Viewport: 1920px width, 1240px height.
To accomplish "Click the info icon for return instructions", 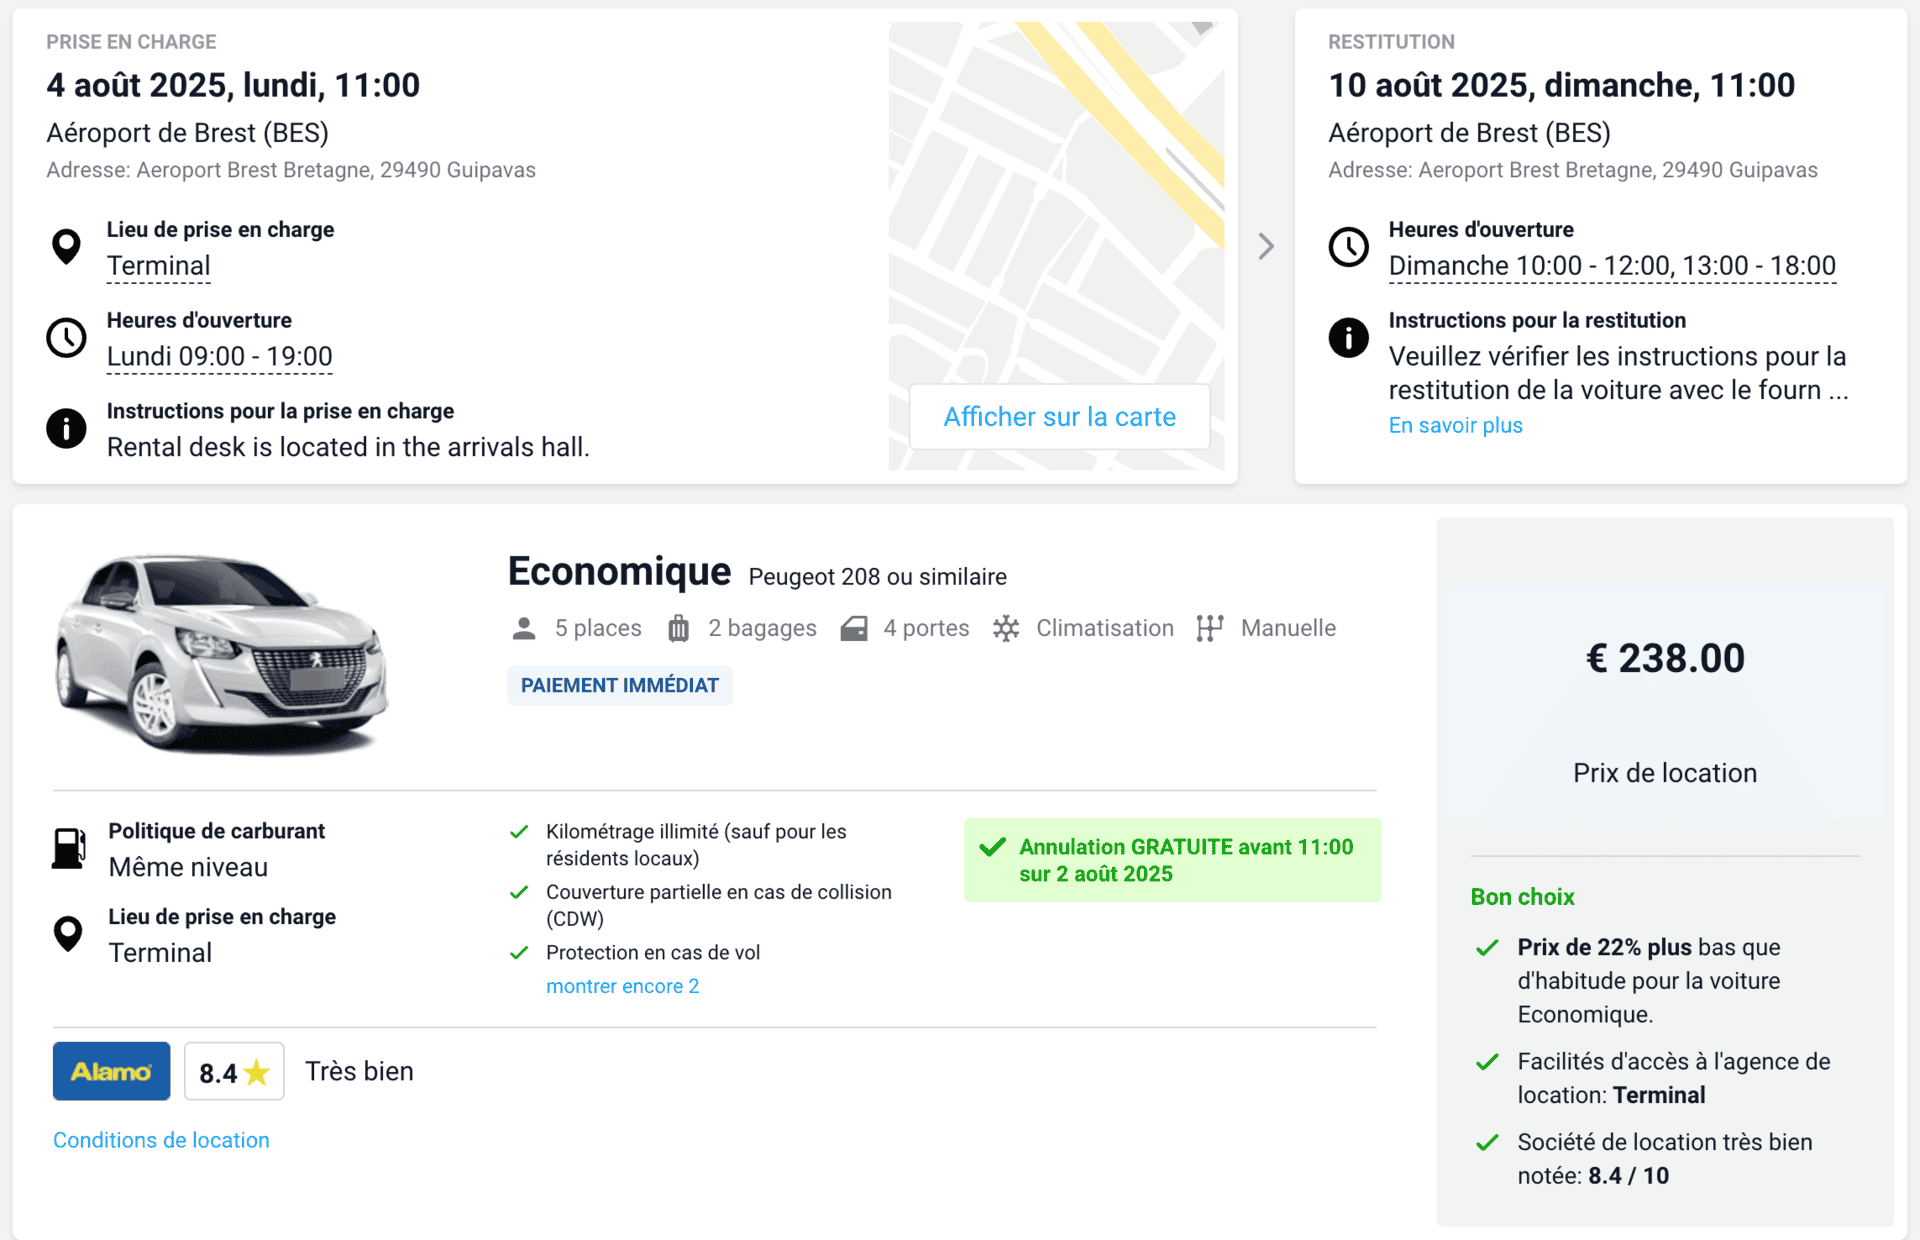I will (1348, 337).
